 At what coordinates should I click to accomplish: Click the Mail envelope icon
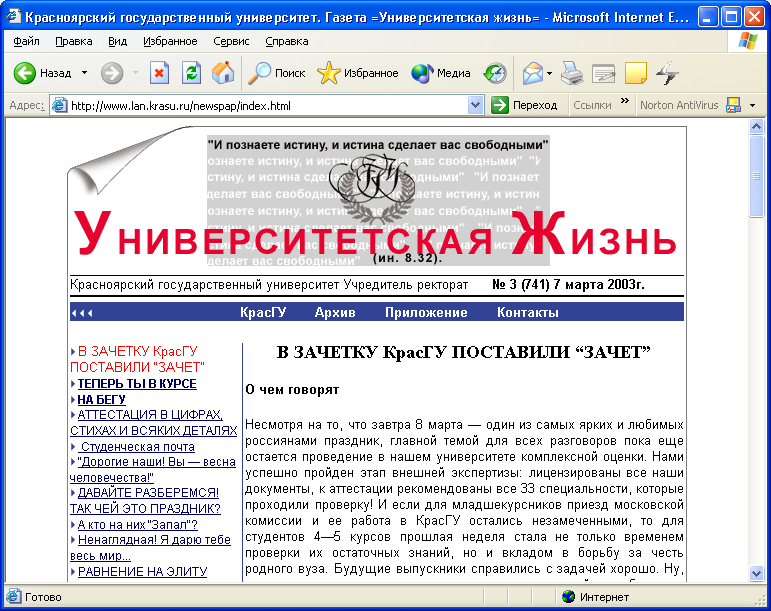(x=533, y=73)
